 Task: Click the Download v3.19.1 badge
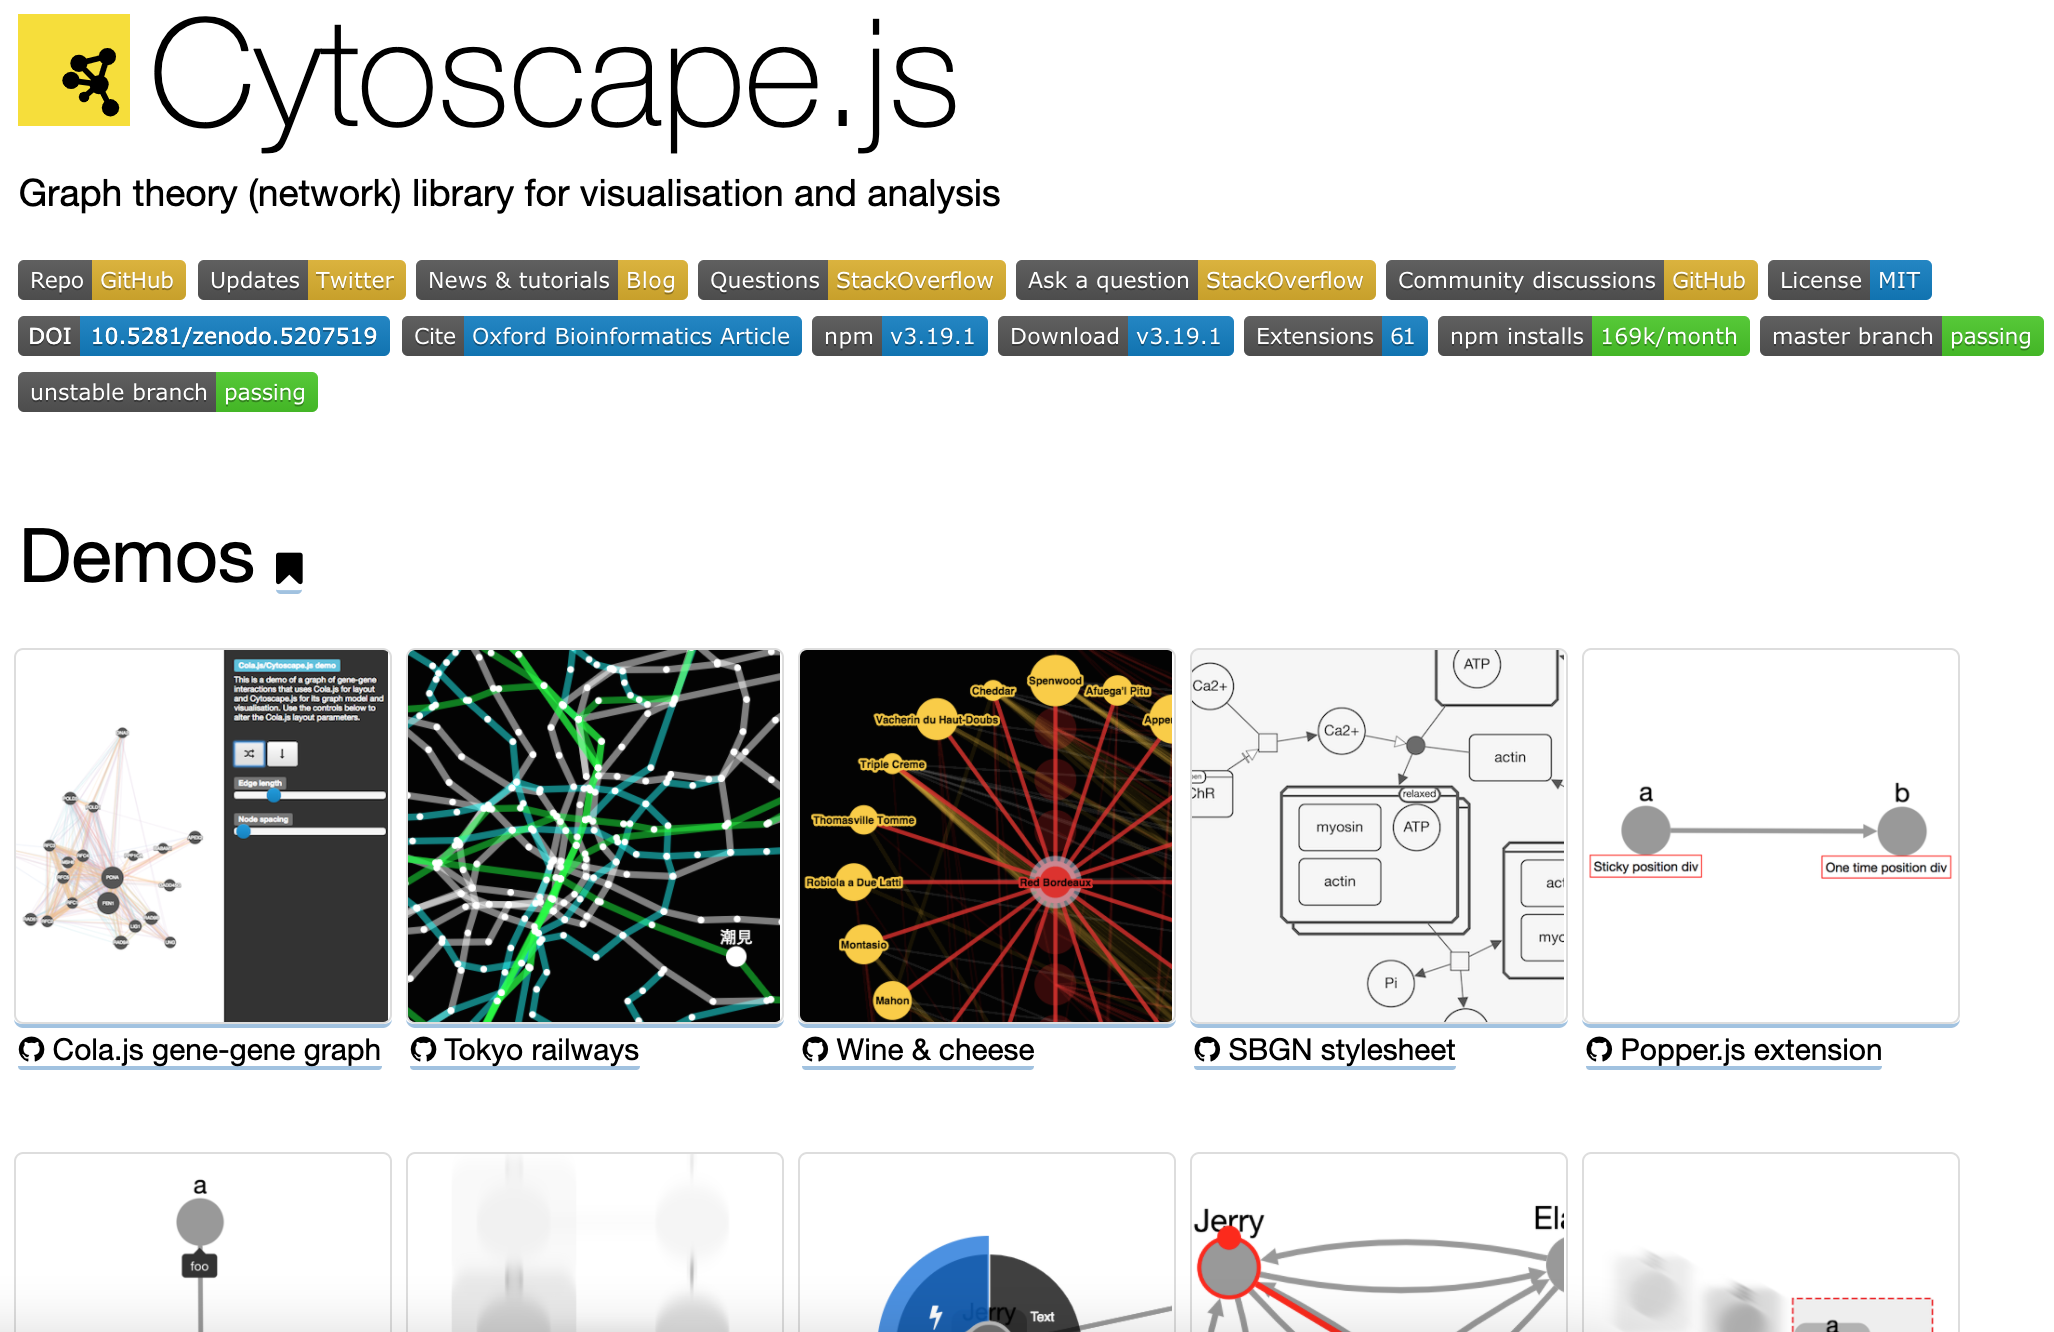click(x=1116, y=336)
